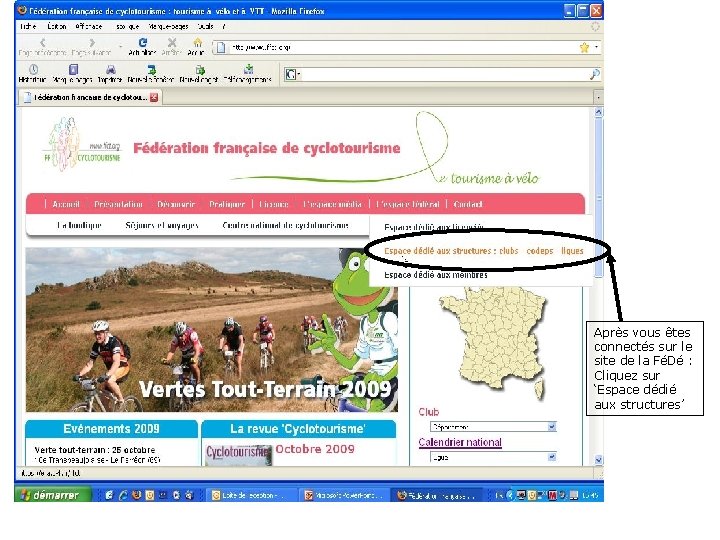720x540 pixels.
Task: Click the France departments map
Action: [493, 342]
